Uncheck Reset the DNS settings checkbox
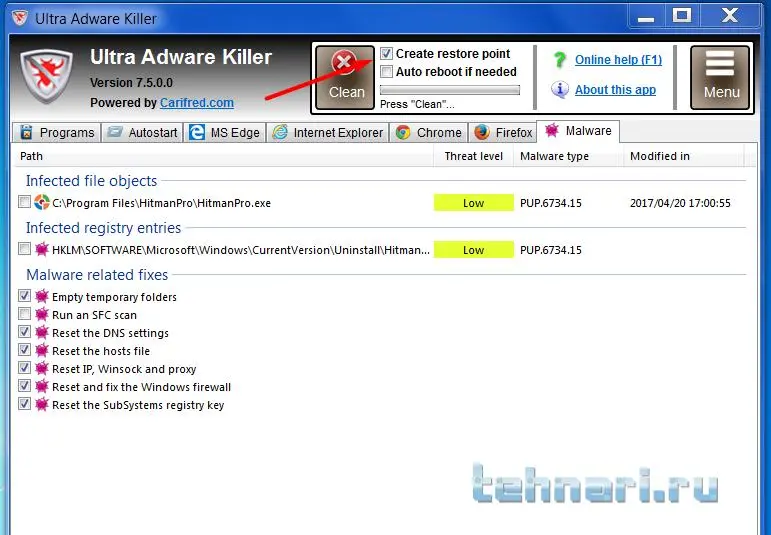Image resolution: width=771 pixels, height=535 pixels. click(24, 332)
